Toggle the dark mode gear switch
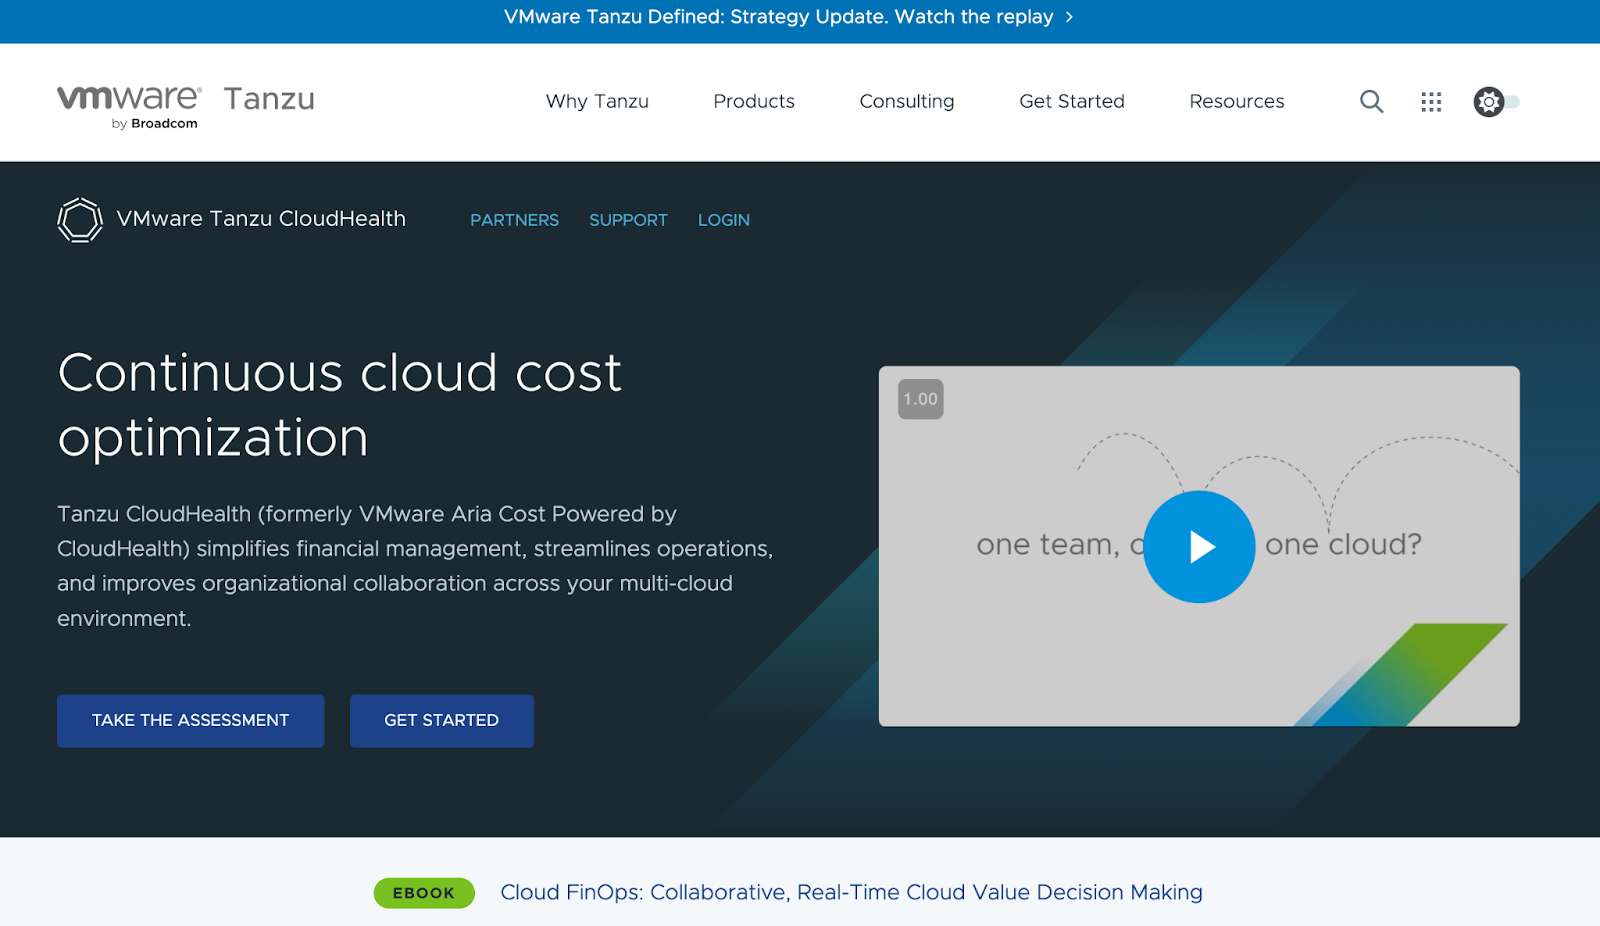The image size is (1600, 926). coord(1496,101)
